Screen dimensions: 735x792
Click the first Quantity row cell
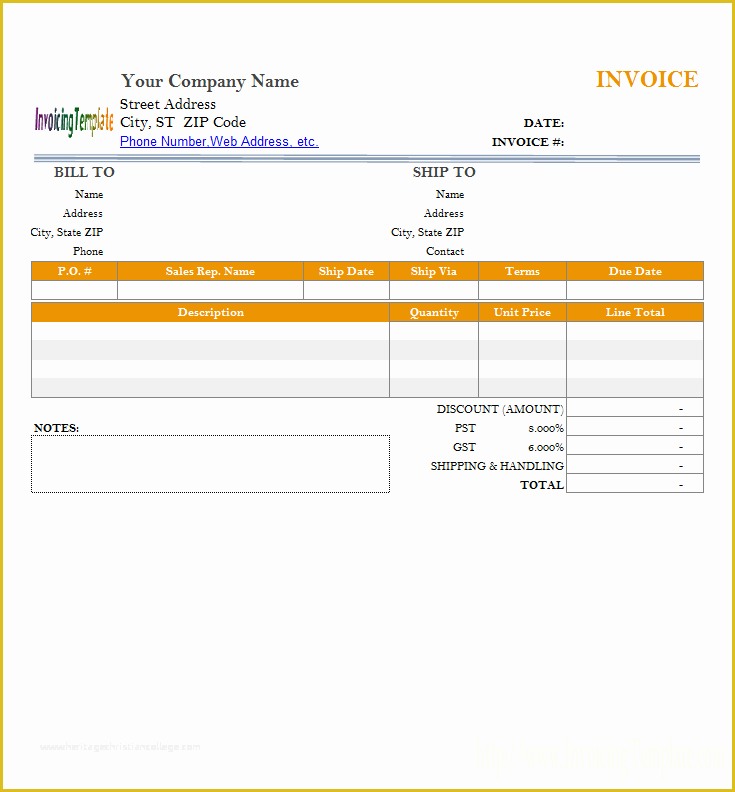click(x=434, y=331)
